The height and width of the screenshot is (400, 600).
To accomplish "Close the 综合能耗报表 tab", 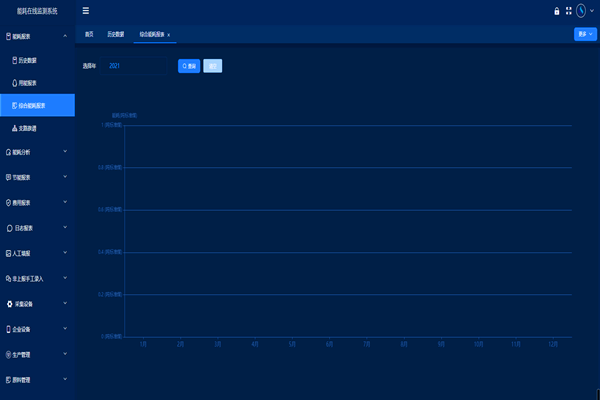I will pyautogui.click(x=169, y=35).
